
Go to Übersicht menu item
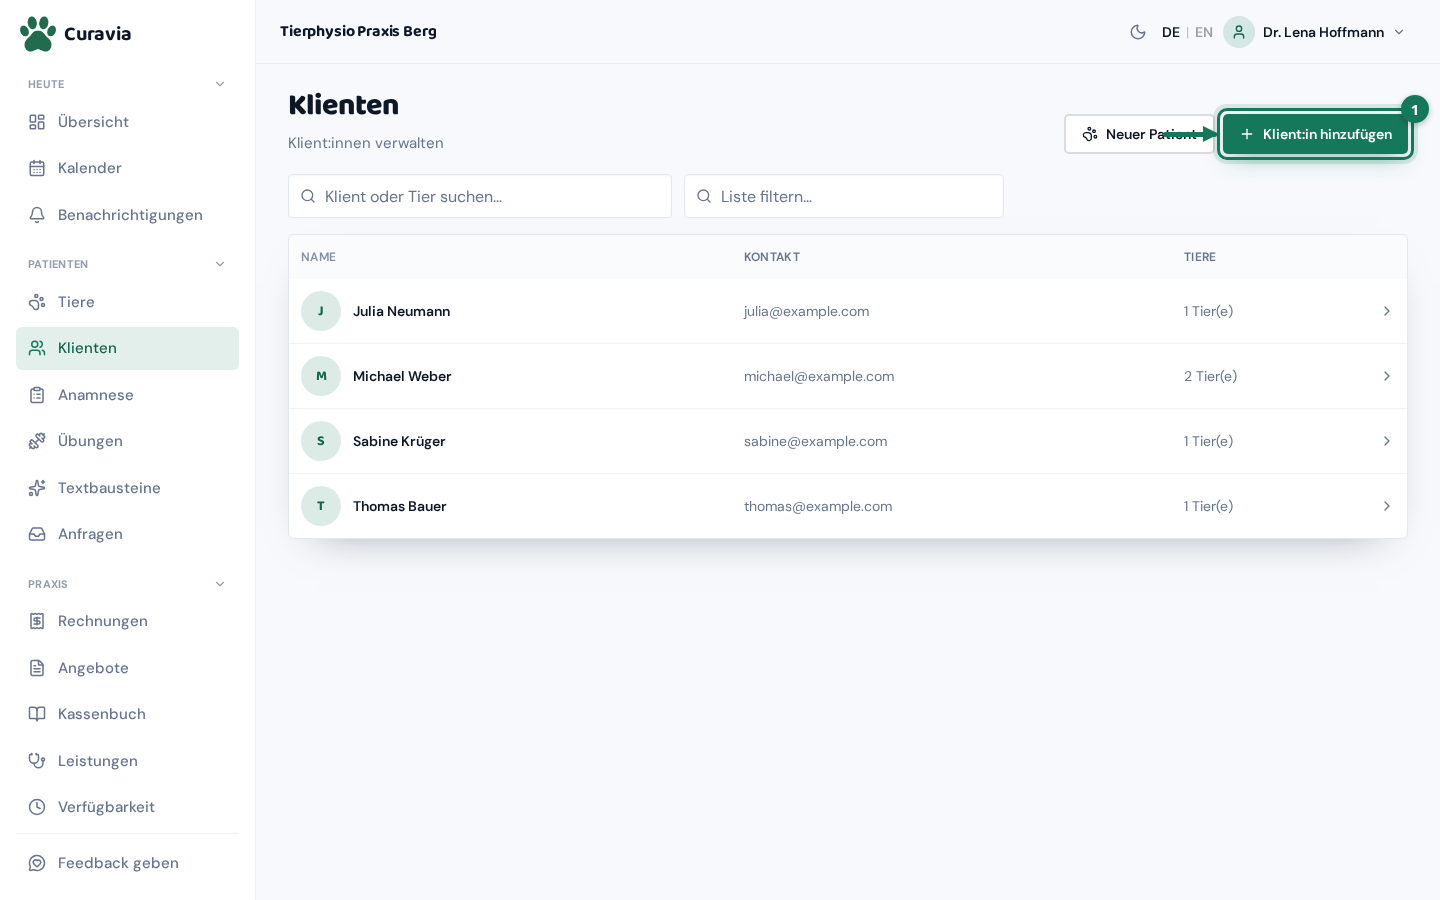point(127,122)
